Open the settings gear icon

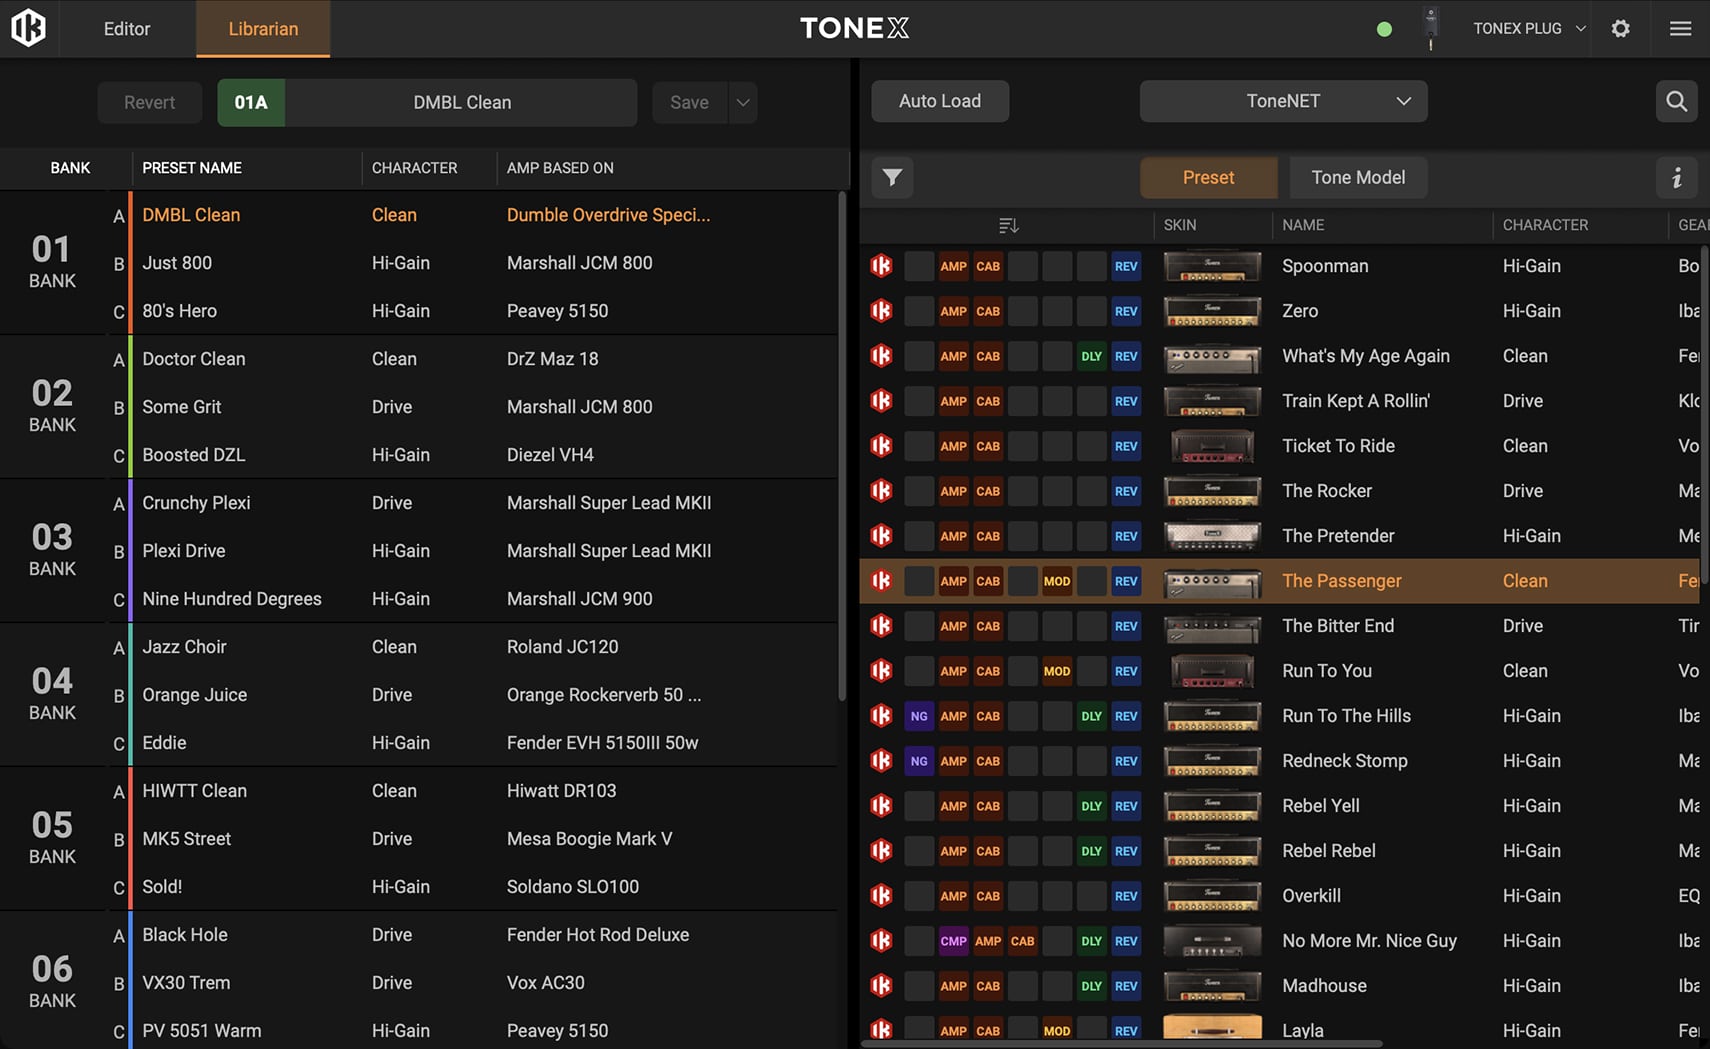1620,28
